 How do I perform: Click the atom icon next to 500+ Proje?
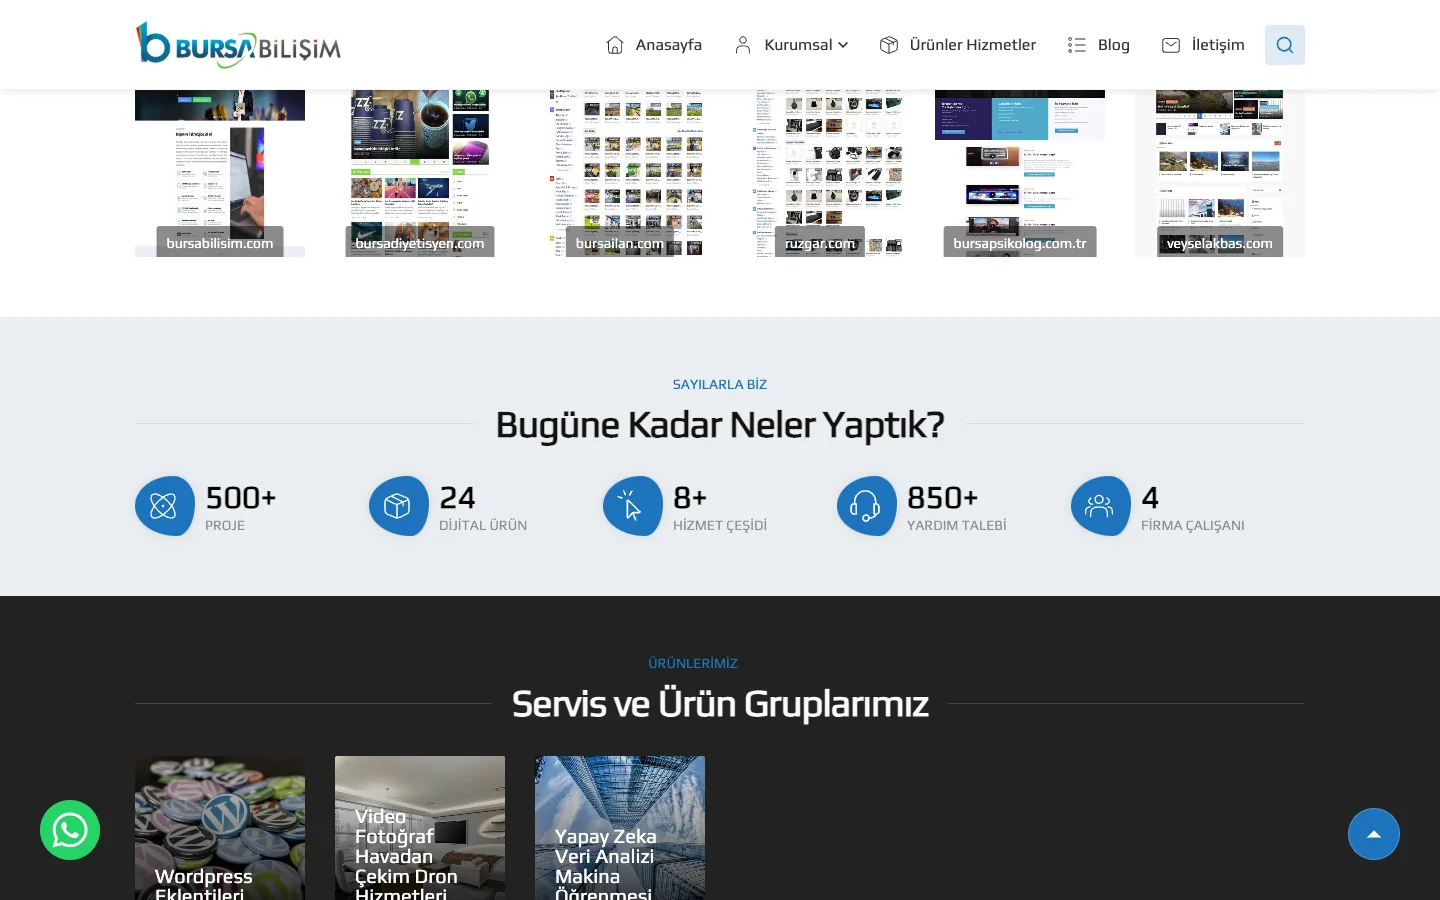click(x=165, y=506)
